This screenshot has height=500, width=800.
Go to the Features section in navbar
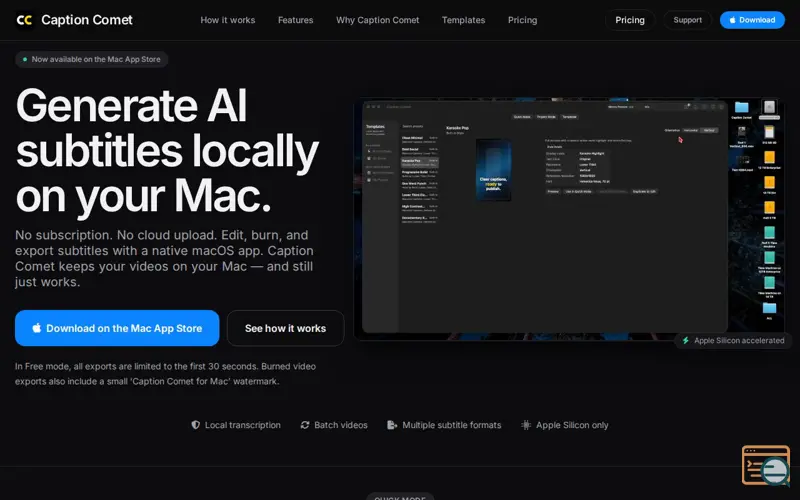point(295,20)
